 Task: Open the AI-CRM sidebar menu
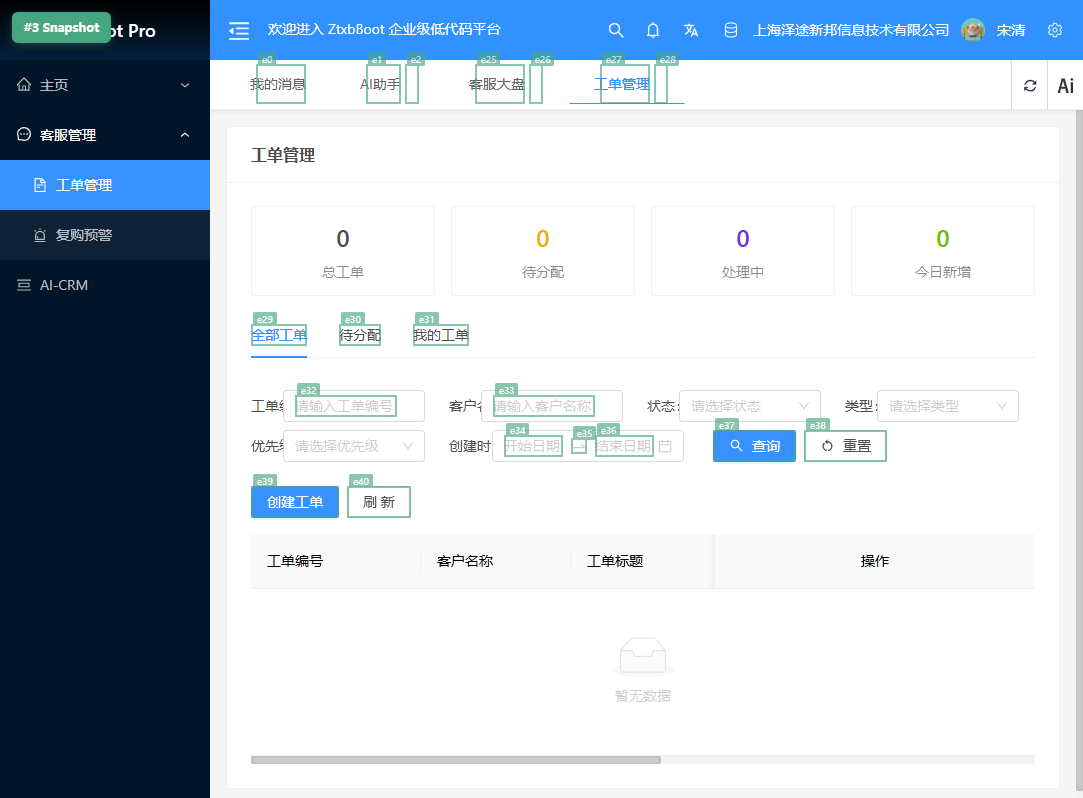coord(105,285)
